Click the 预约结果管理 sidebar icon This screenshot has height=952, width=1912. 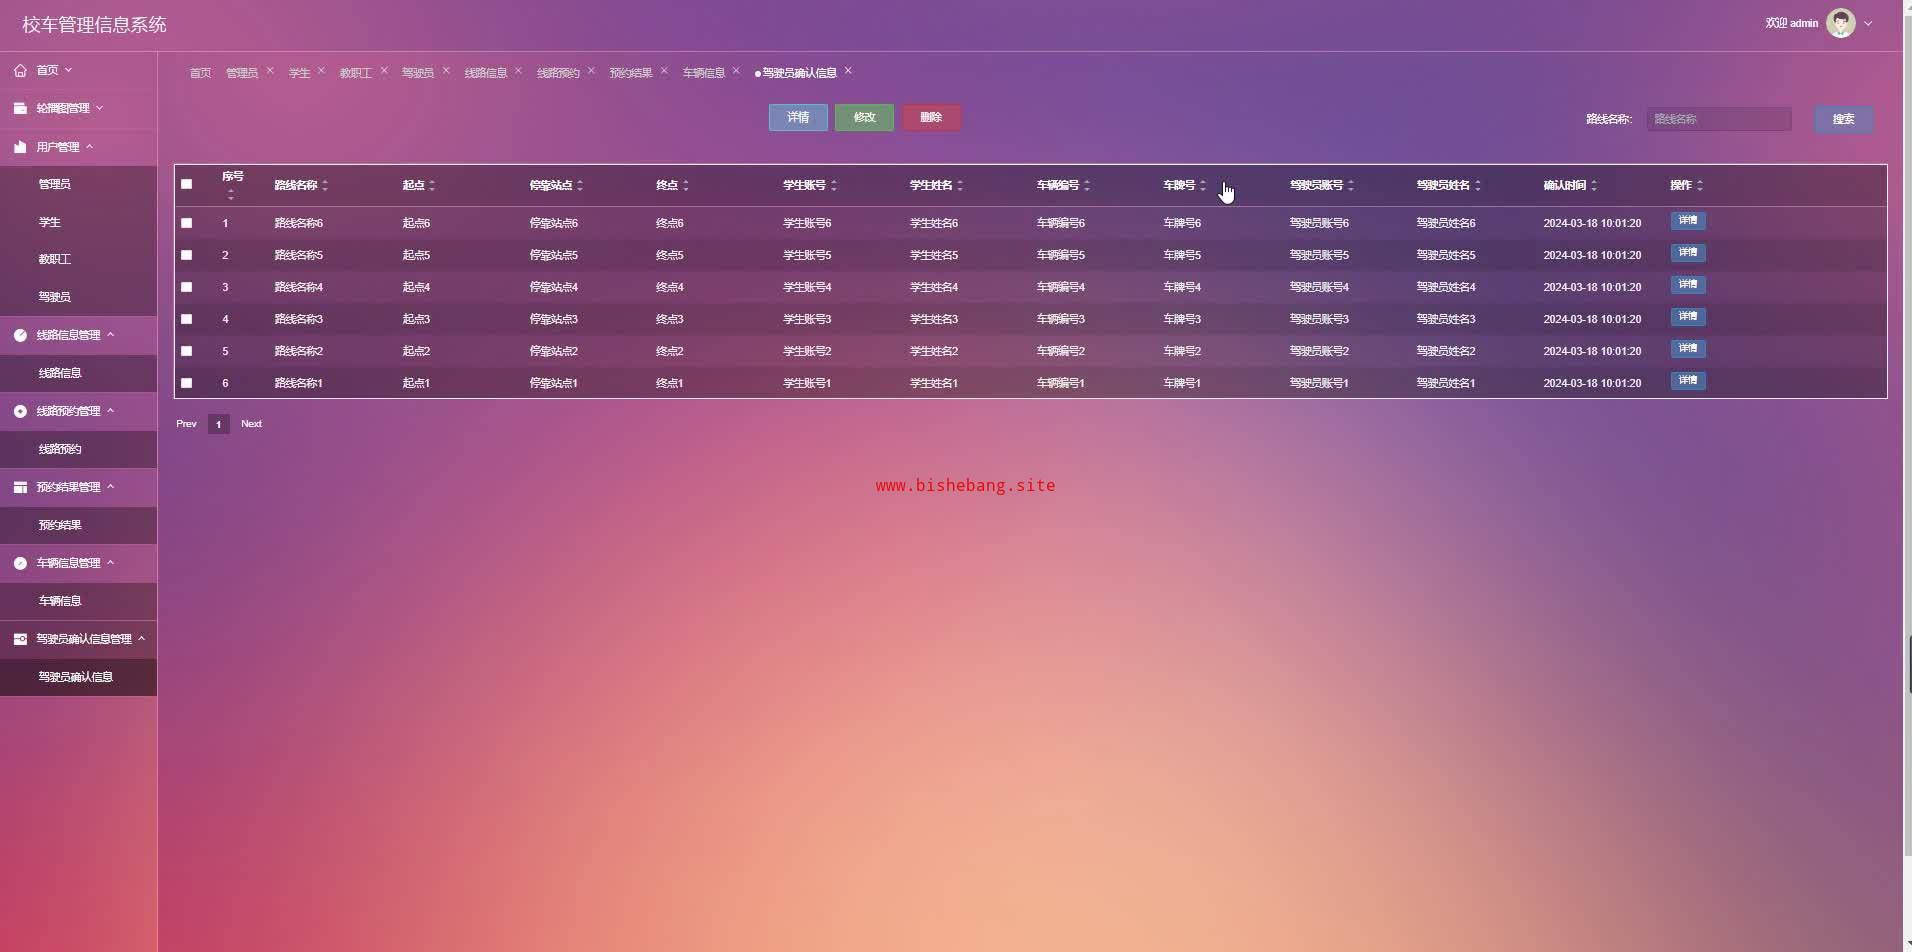20,487
